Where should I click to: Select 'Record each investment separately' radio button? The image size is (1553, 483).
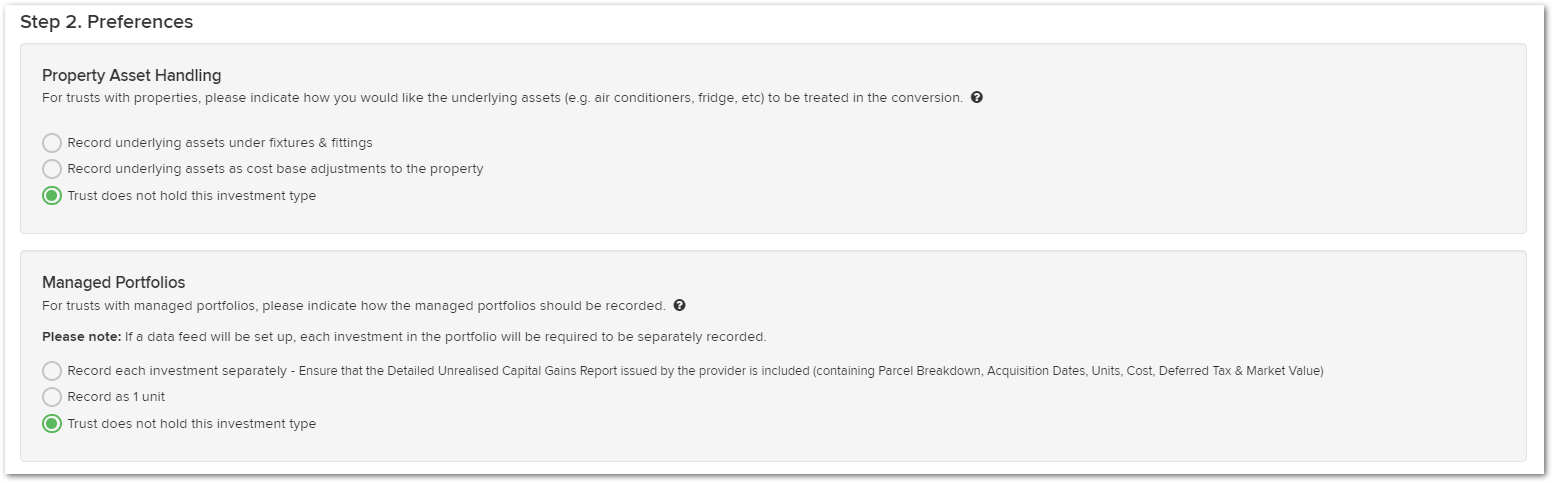tap(52, 371)
